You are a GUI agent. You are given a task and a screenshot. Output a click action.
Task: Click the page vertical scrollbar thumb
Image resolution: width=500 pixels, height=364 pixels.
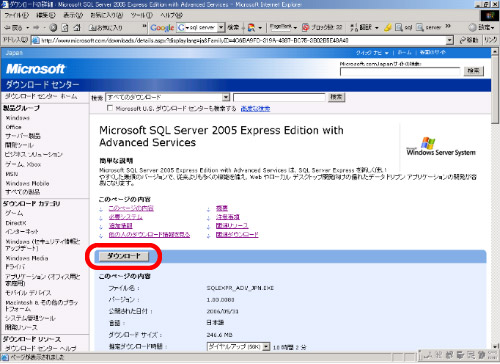click(495, 90)
